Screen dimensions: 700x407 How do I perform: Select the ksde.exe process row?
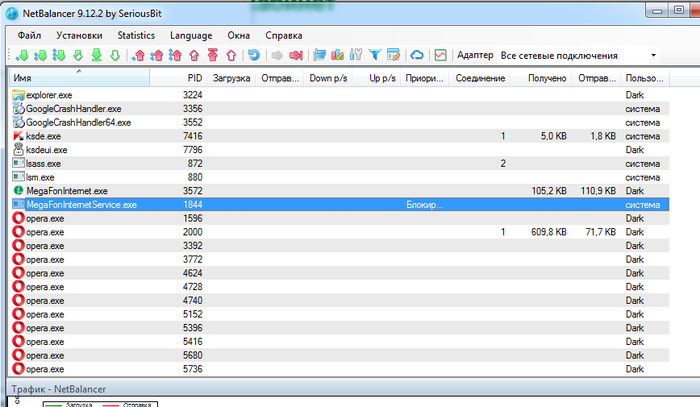pos(44,135)
